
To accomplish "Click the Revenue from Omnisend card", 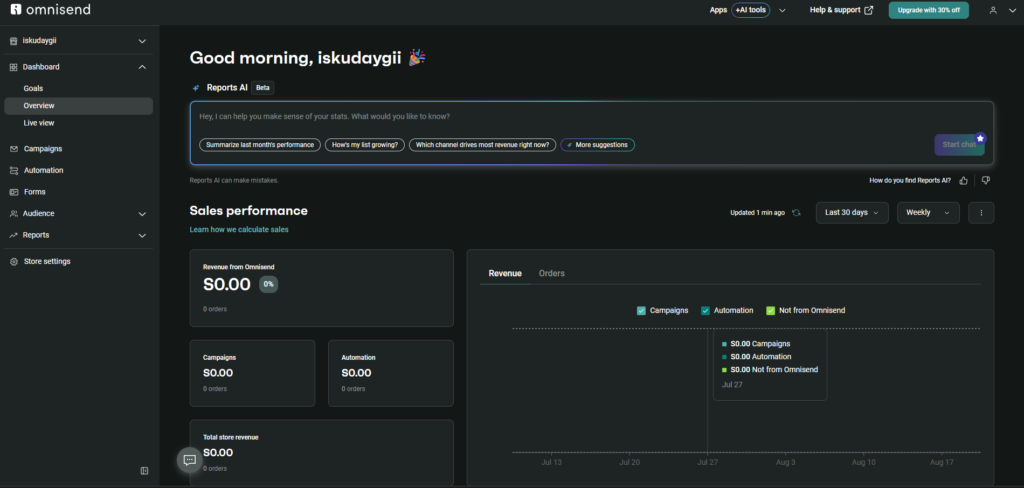I will [x=321, y=287].
